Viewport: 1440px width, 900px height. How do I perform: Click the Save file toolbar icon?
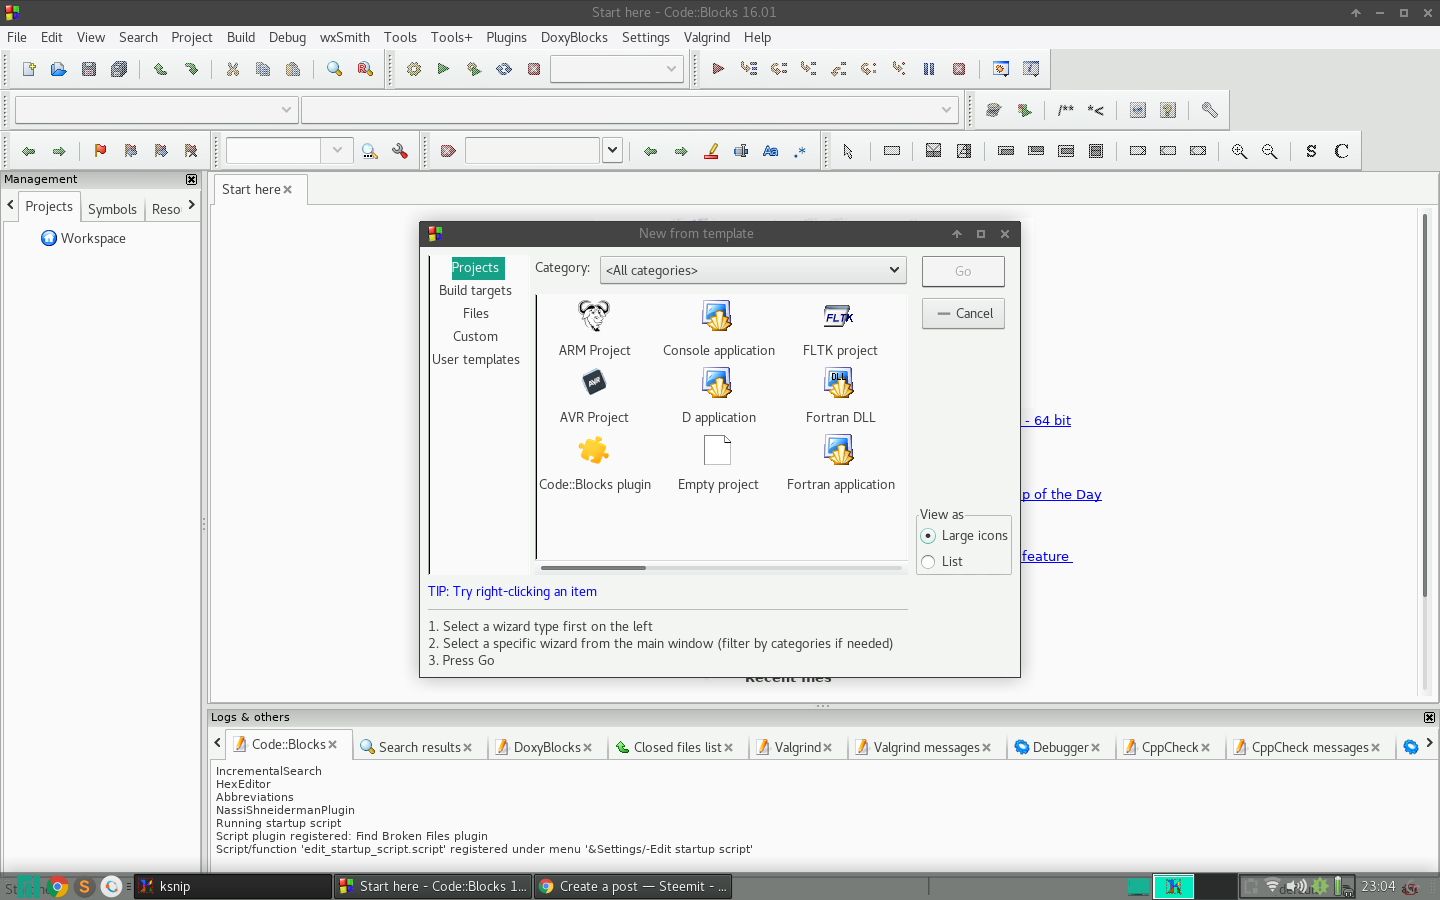tap(89, 69)
